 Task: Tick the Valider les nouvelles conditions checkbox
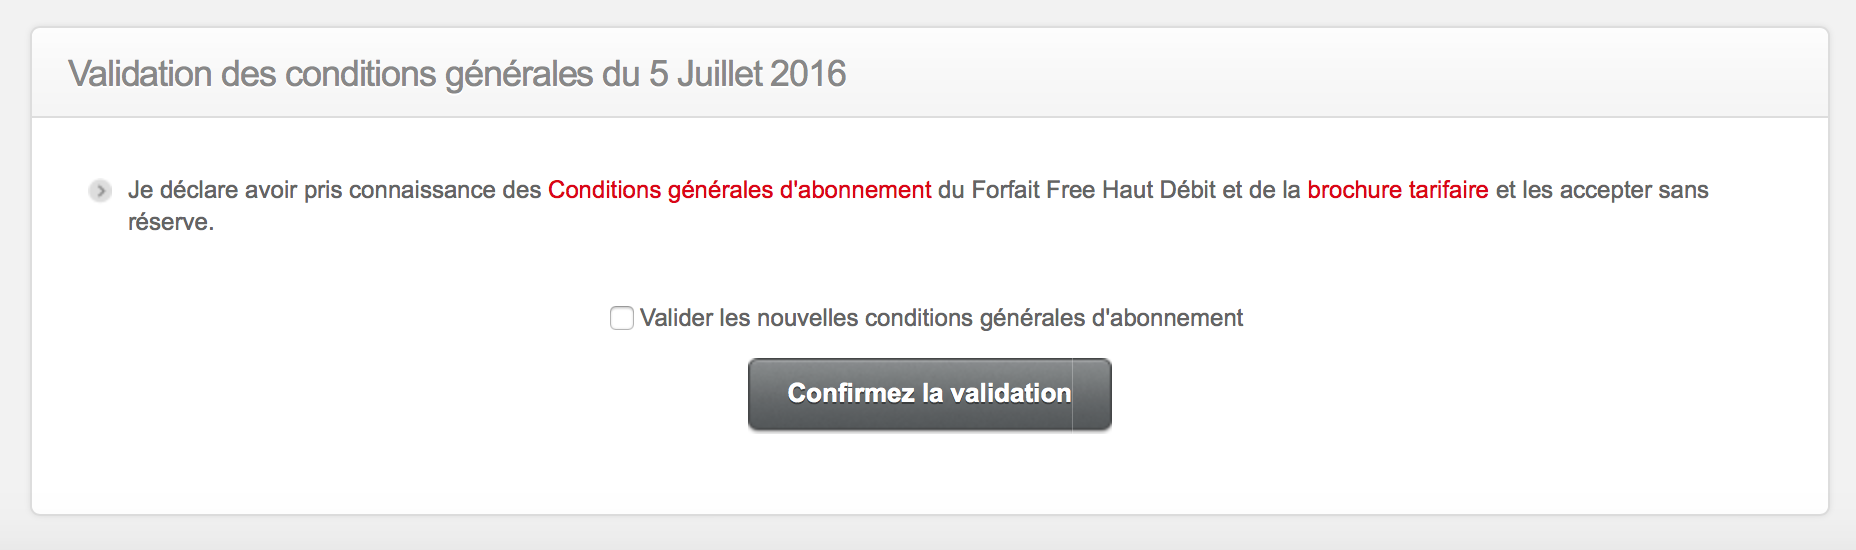coord(622,318)
